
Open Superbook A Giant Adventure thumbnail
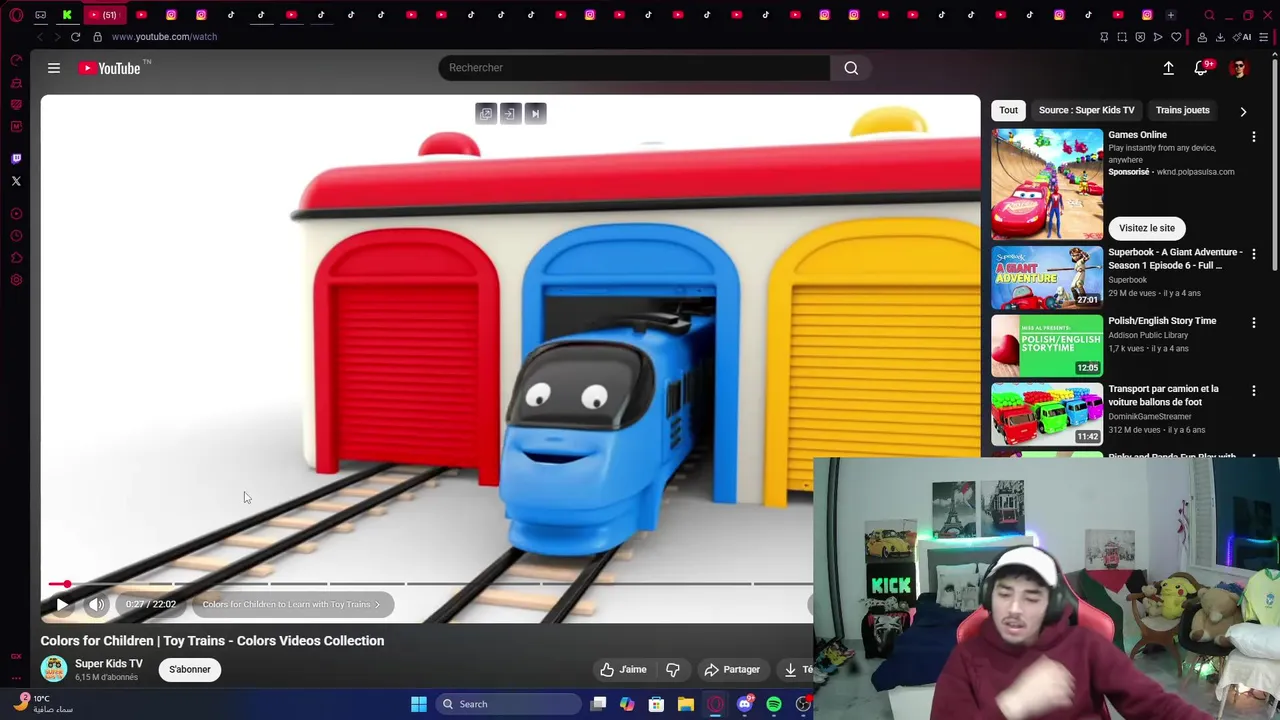(x=1047, y=277)
